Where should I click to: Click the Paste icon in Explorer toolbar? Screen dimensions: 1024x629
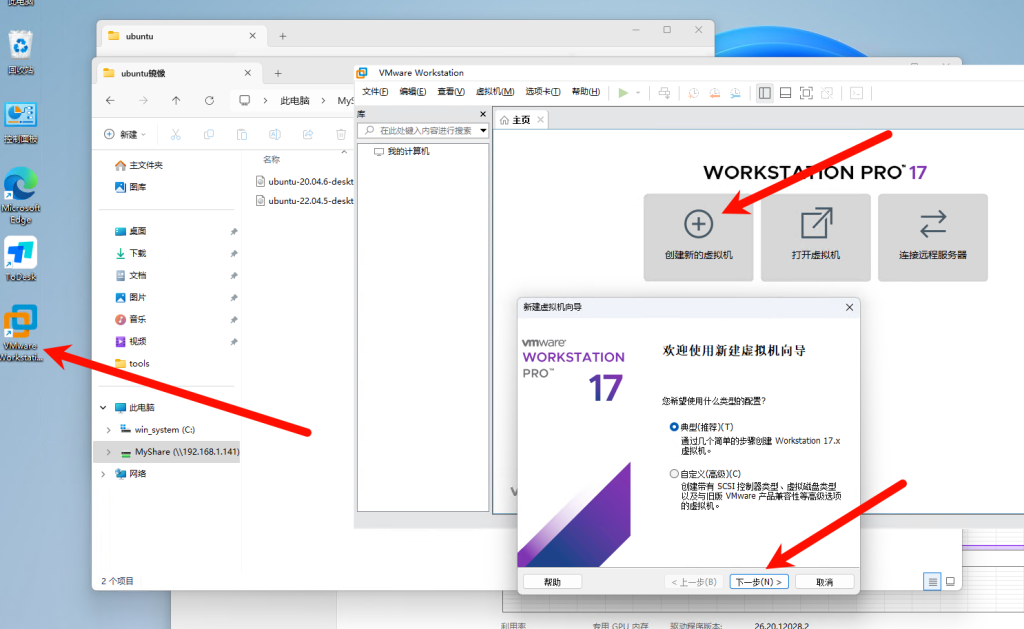point(242,135)
